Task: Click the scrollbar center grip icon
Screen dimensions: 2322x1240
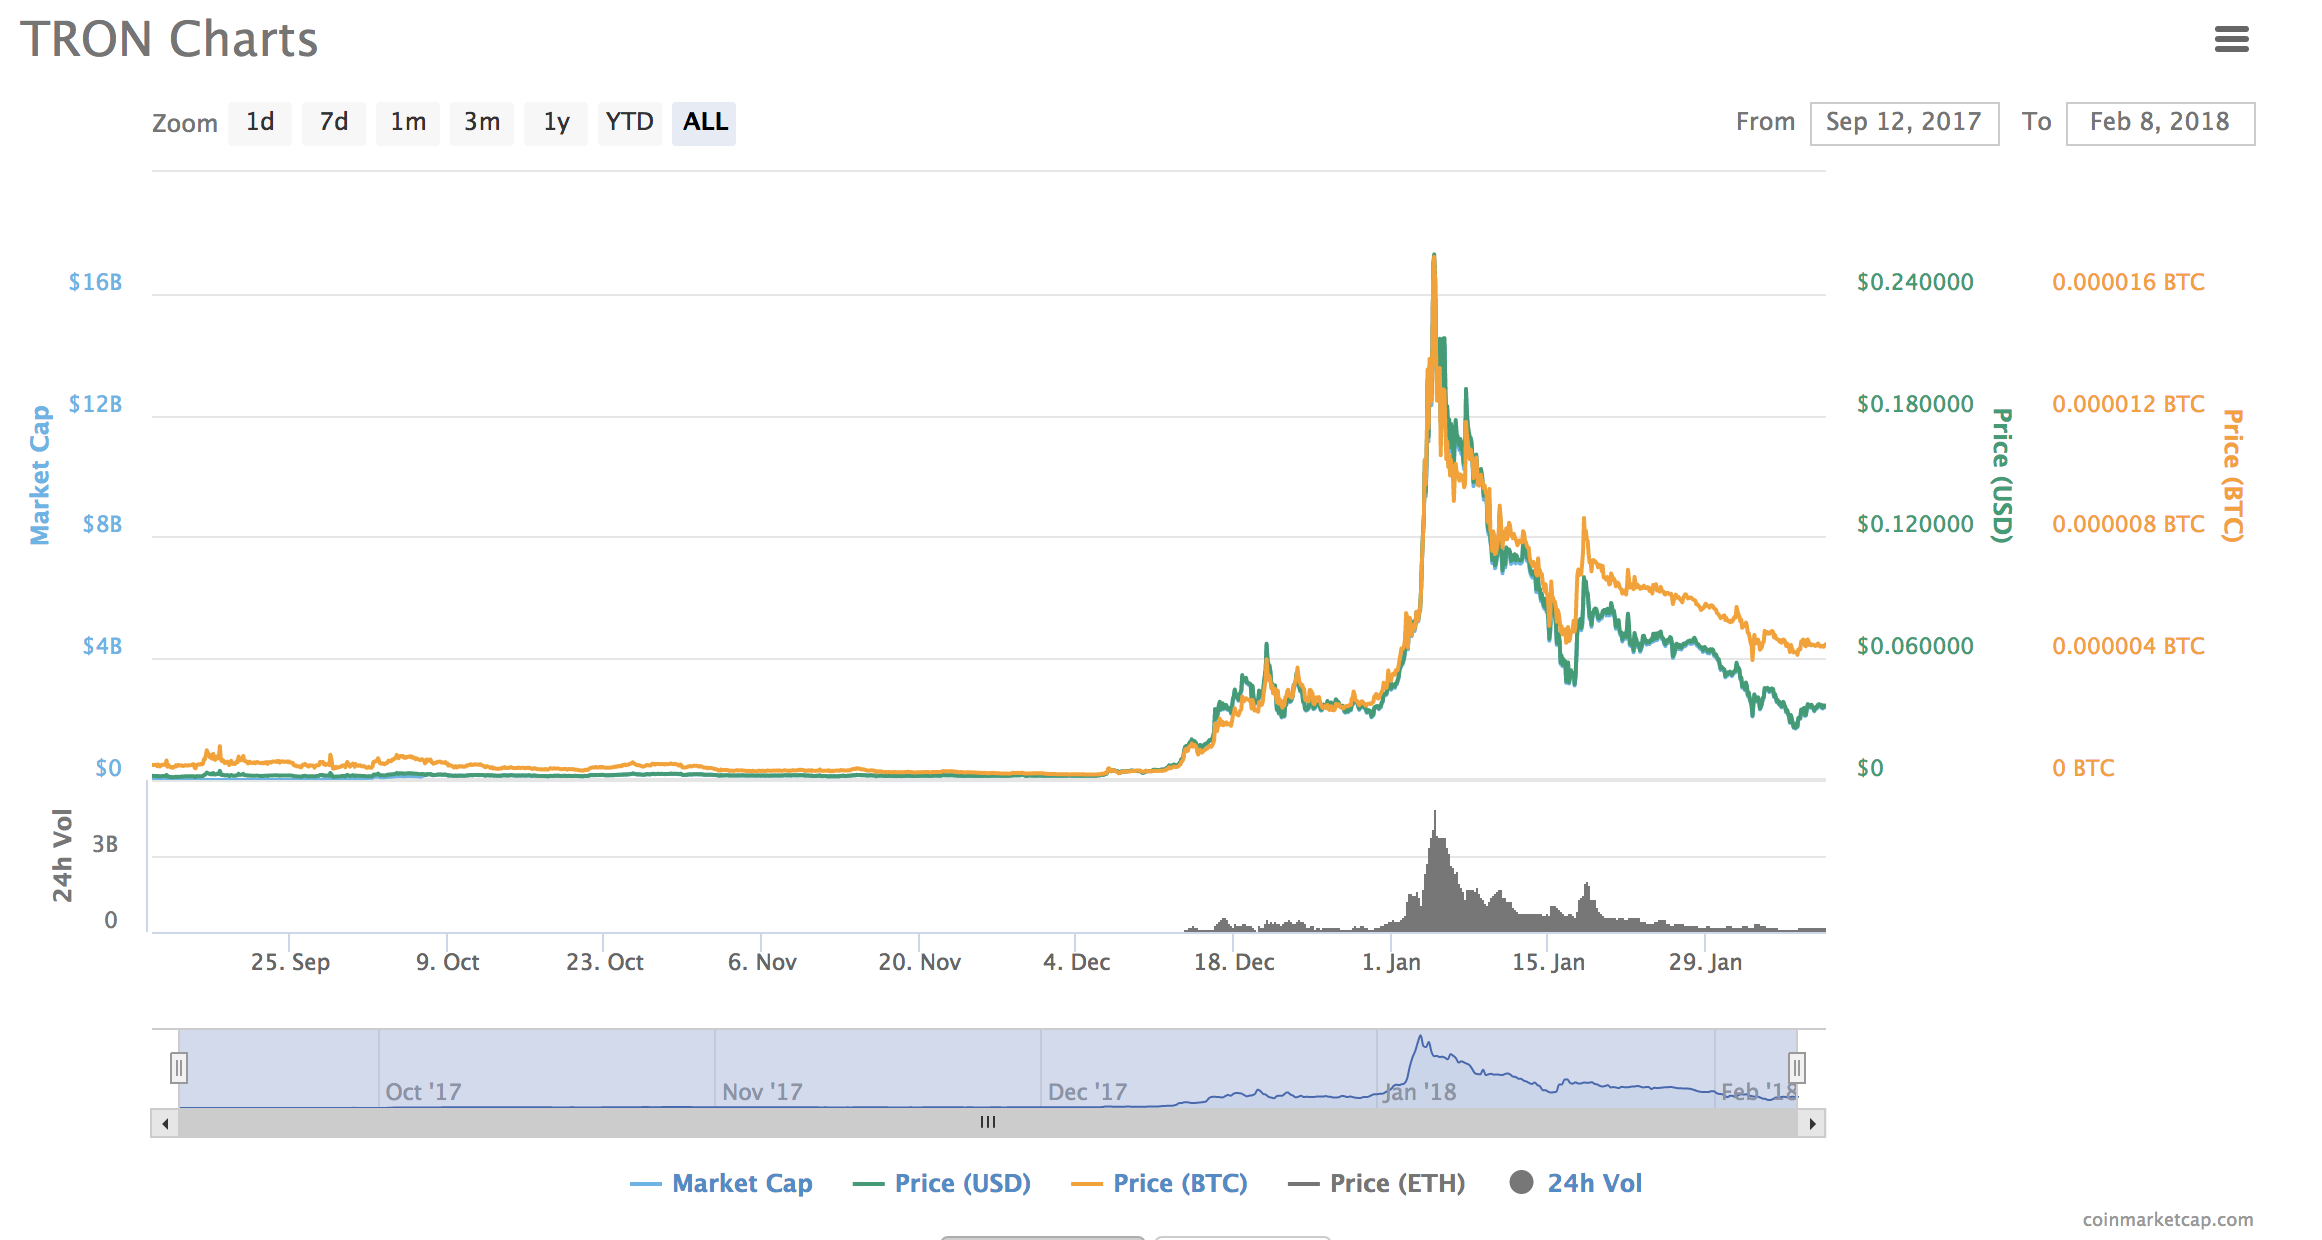Action: (988, 1123)
